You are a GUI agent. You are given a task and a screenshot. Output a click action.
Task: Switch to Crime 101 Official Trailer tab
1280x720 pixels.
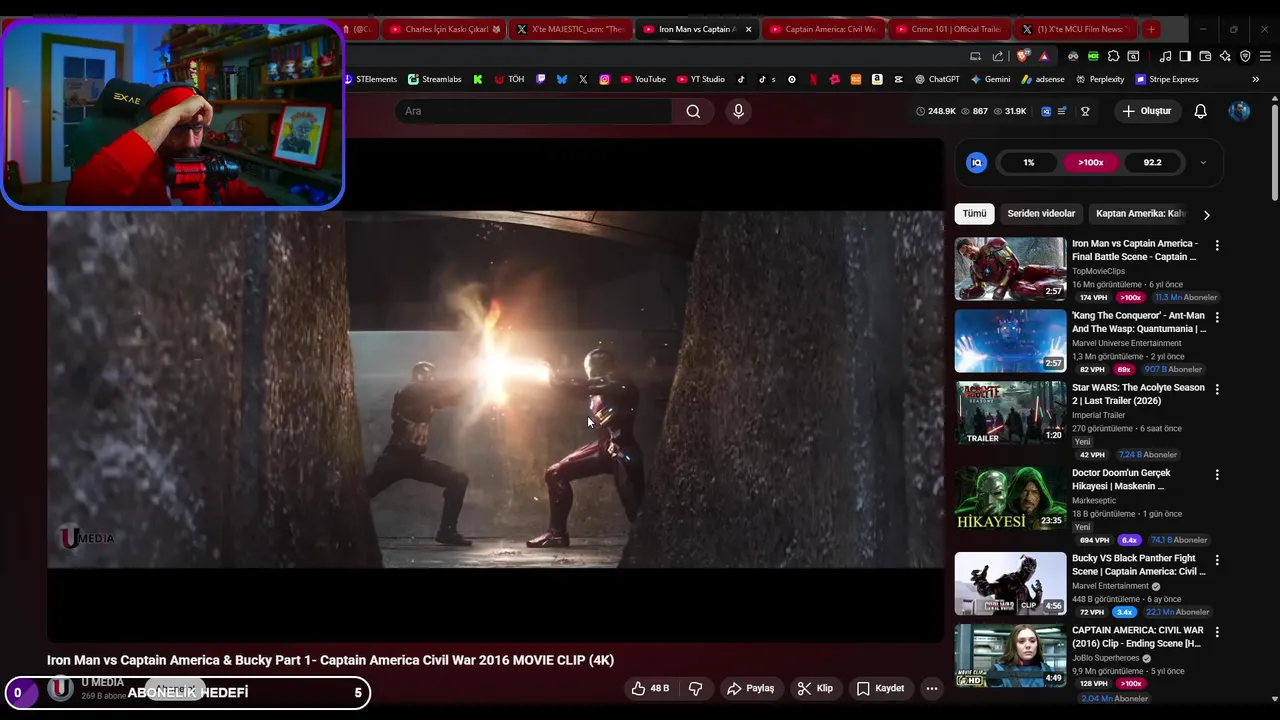coord(950,29)
